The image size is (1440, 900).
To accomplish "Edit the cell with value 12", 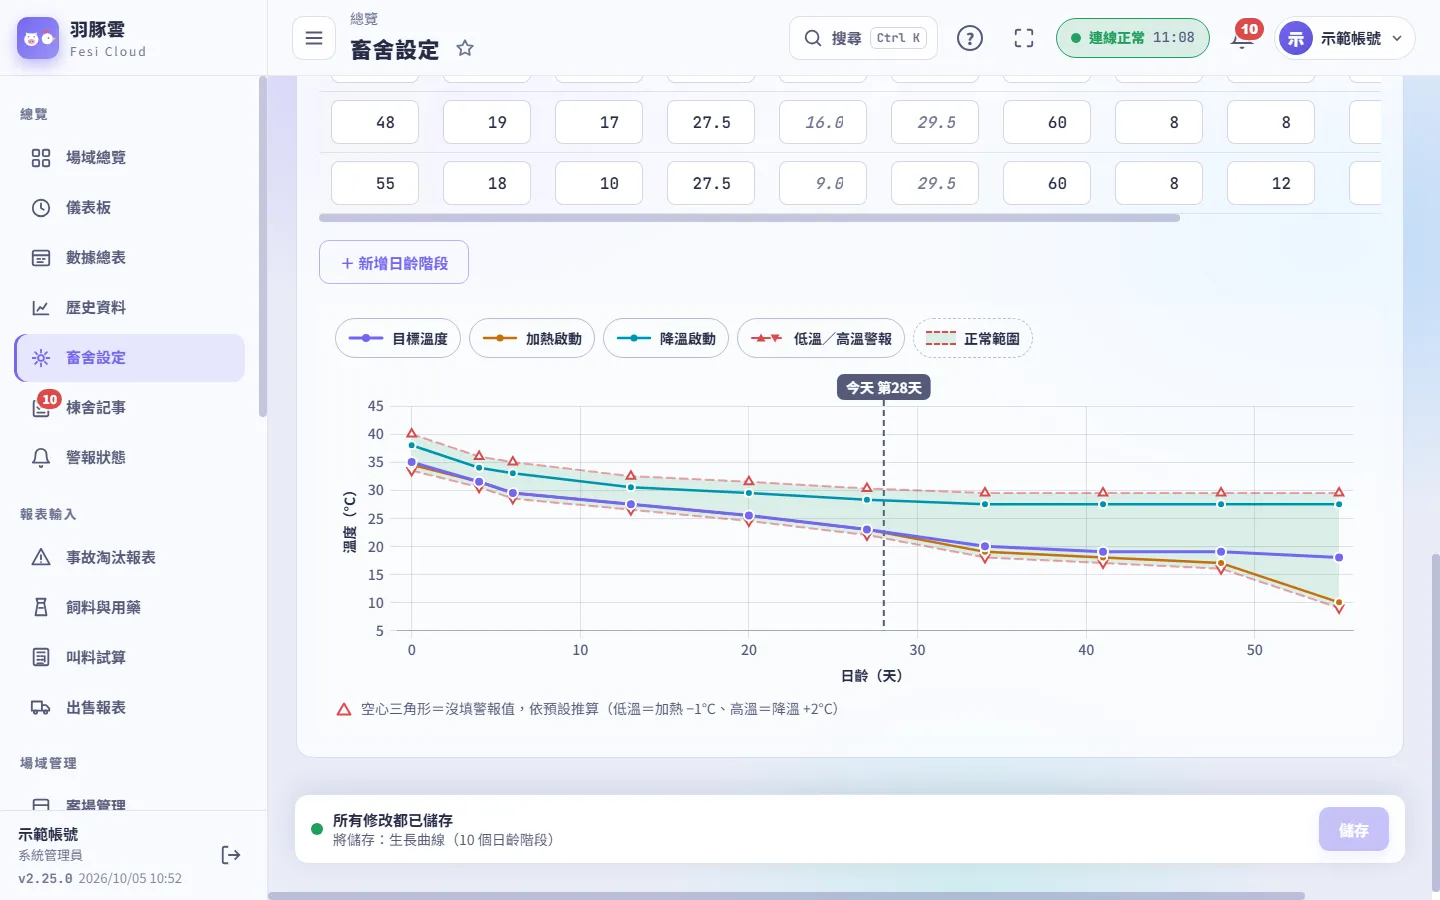I will 1271,183.
